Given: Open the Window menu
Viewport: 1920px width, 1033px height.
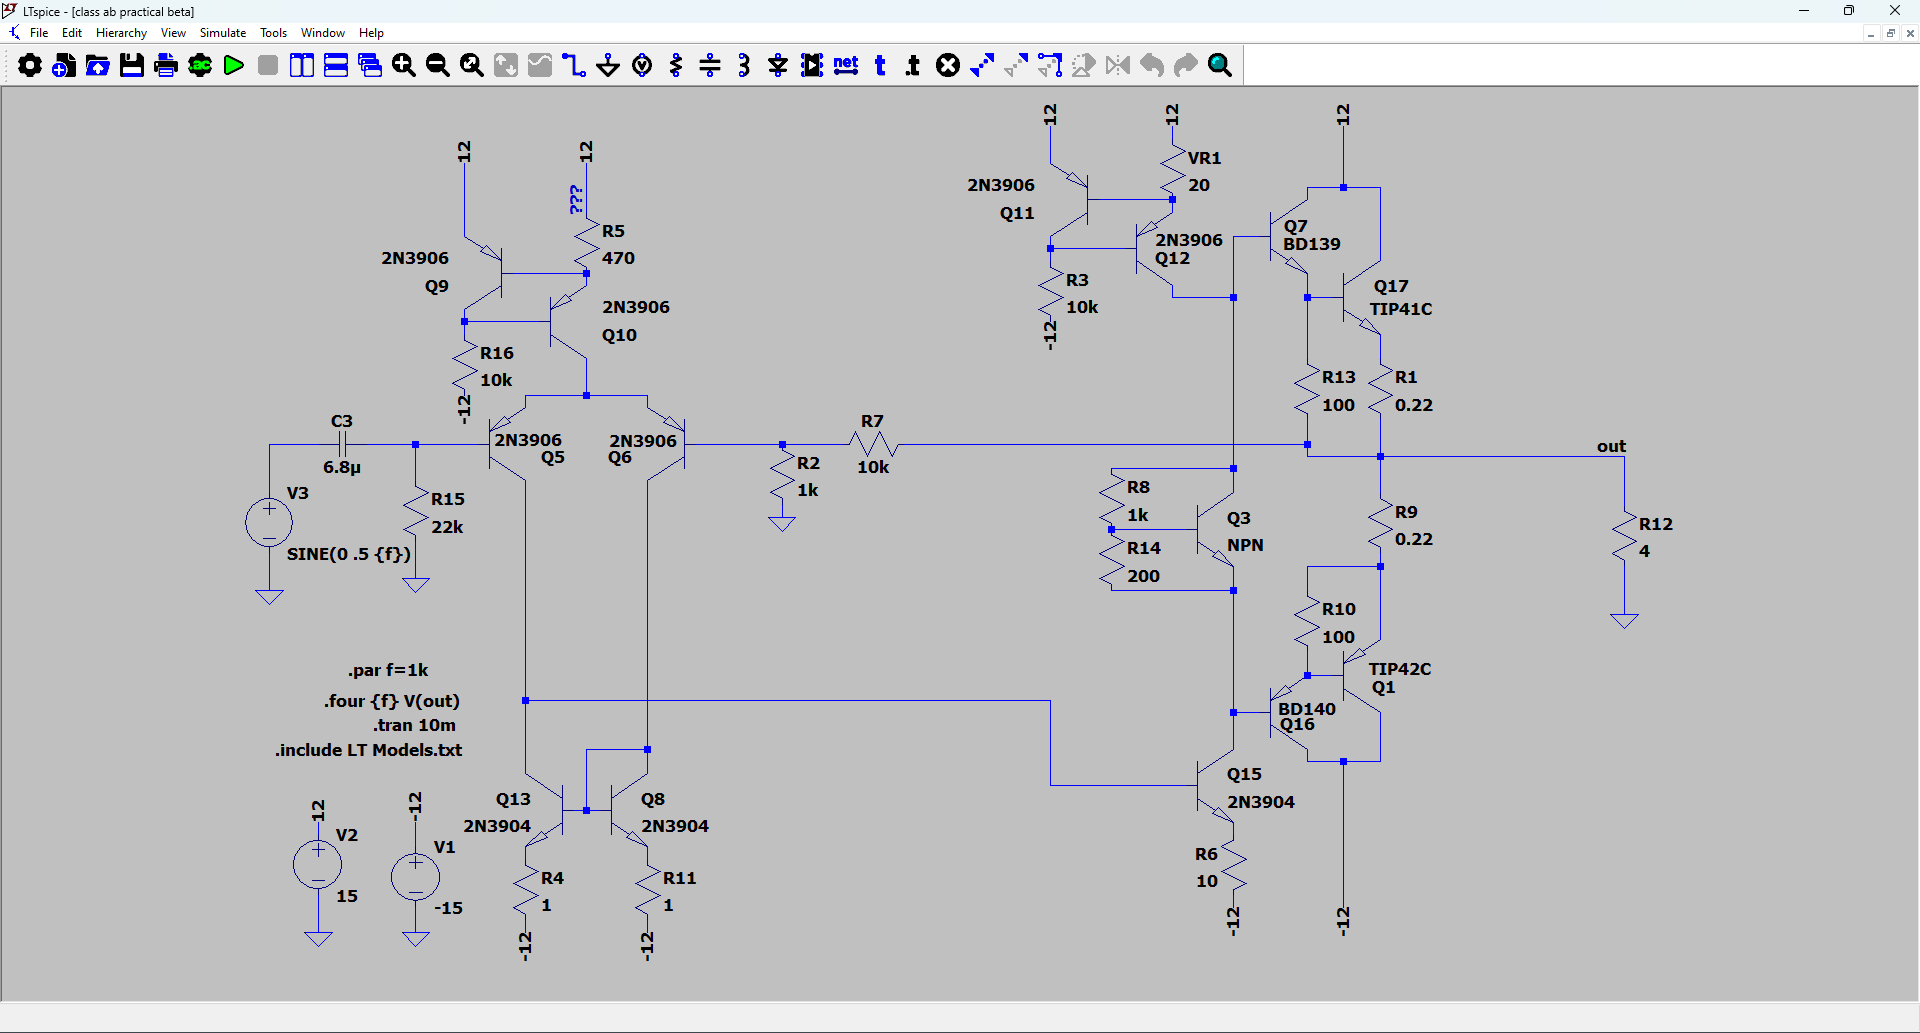Looking at the screenshot, I should tap(323, 33).
